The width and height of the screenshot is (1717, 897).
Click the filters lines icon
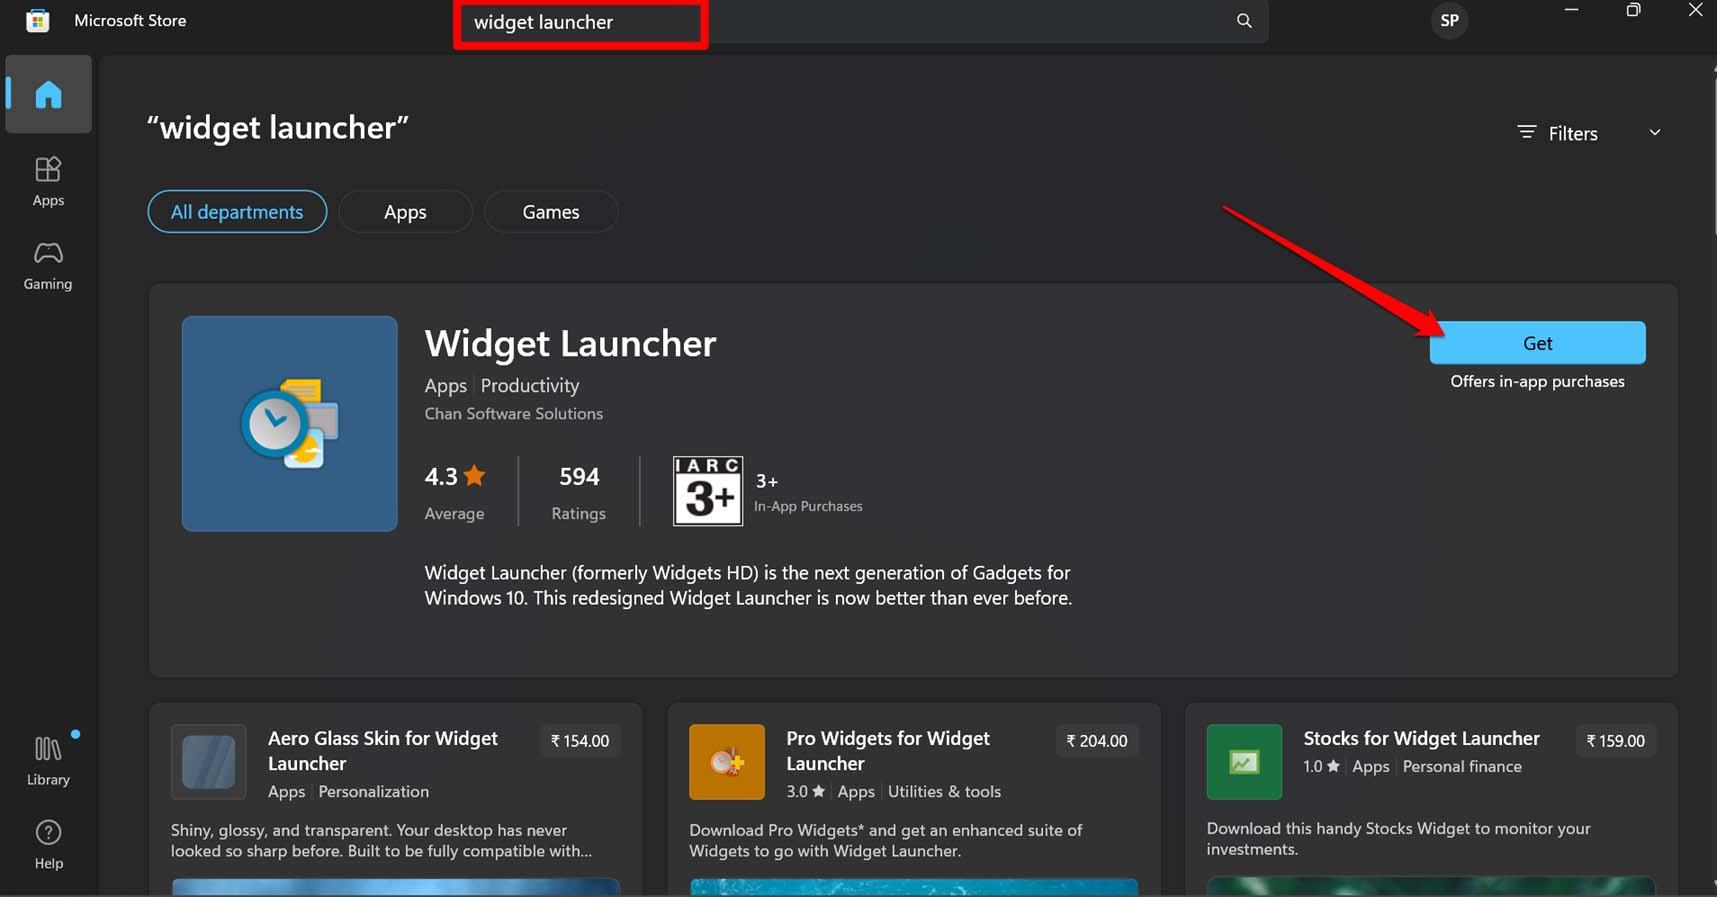click(1526, 132)
